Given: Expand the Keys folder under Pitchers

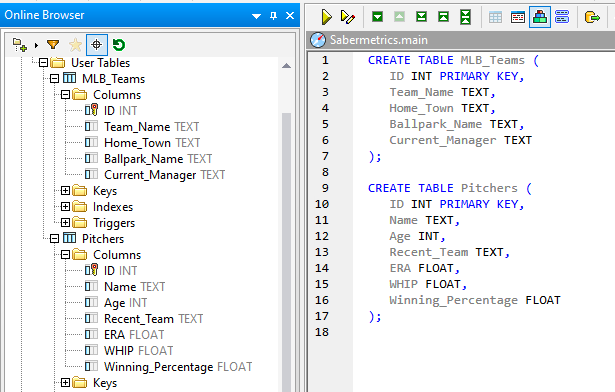Looking at the screenshot, I should (x=66, y=383).
